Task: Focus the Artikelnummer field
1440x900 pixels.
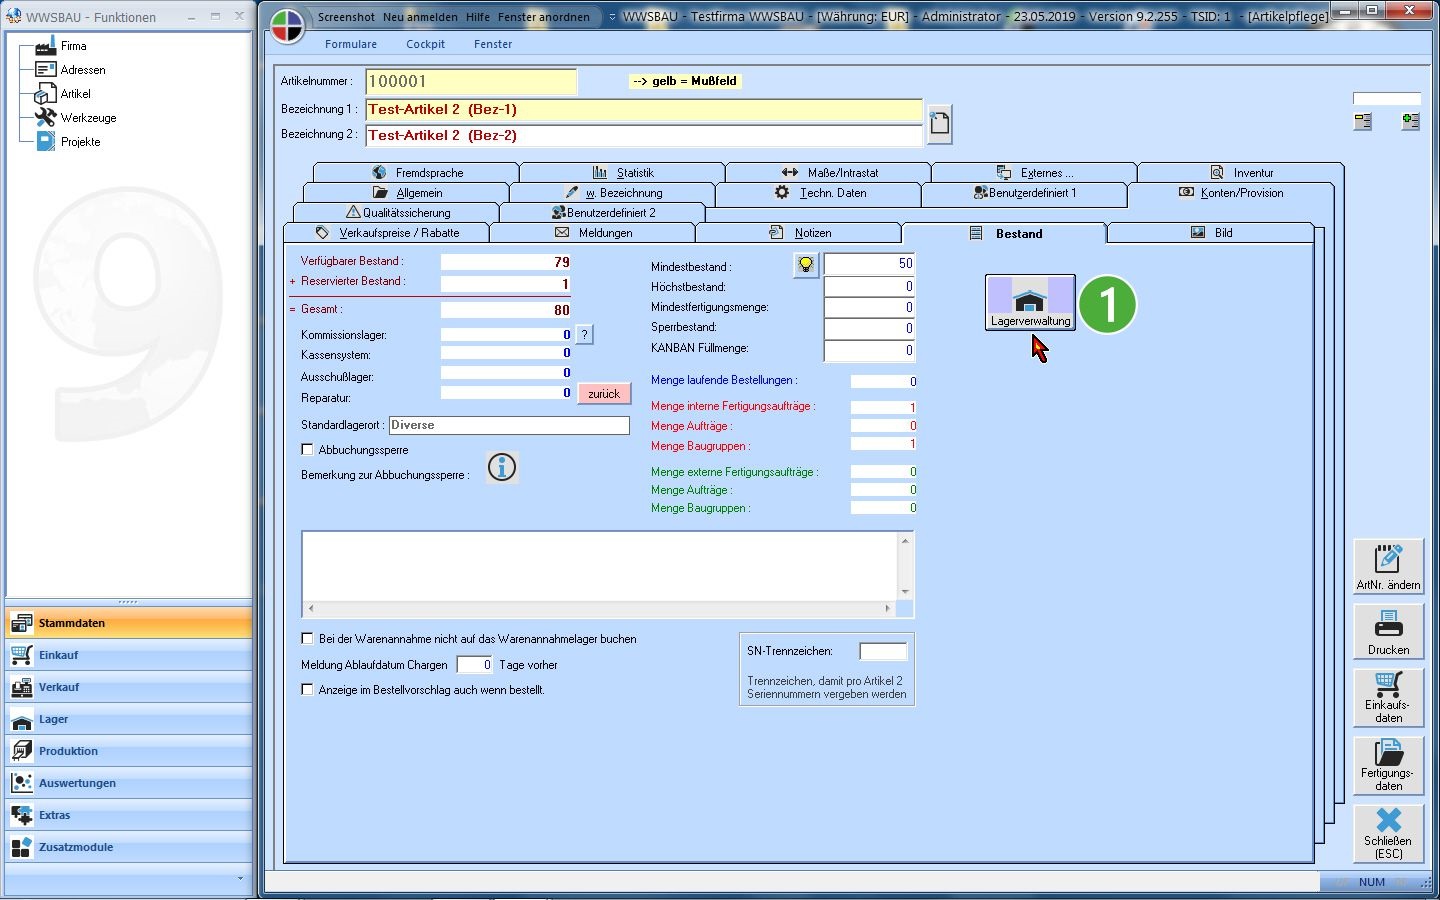Action: 471,82
